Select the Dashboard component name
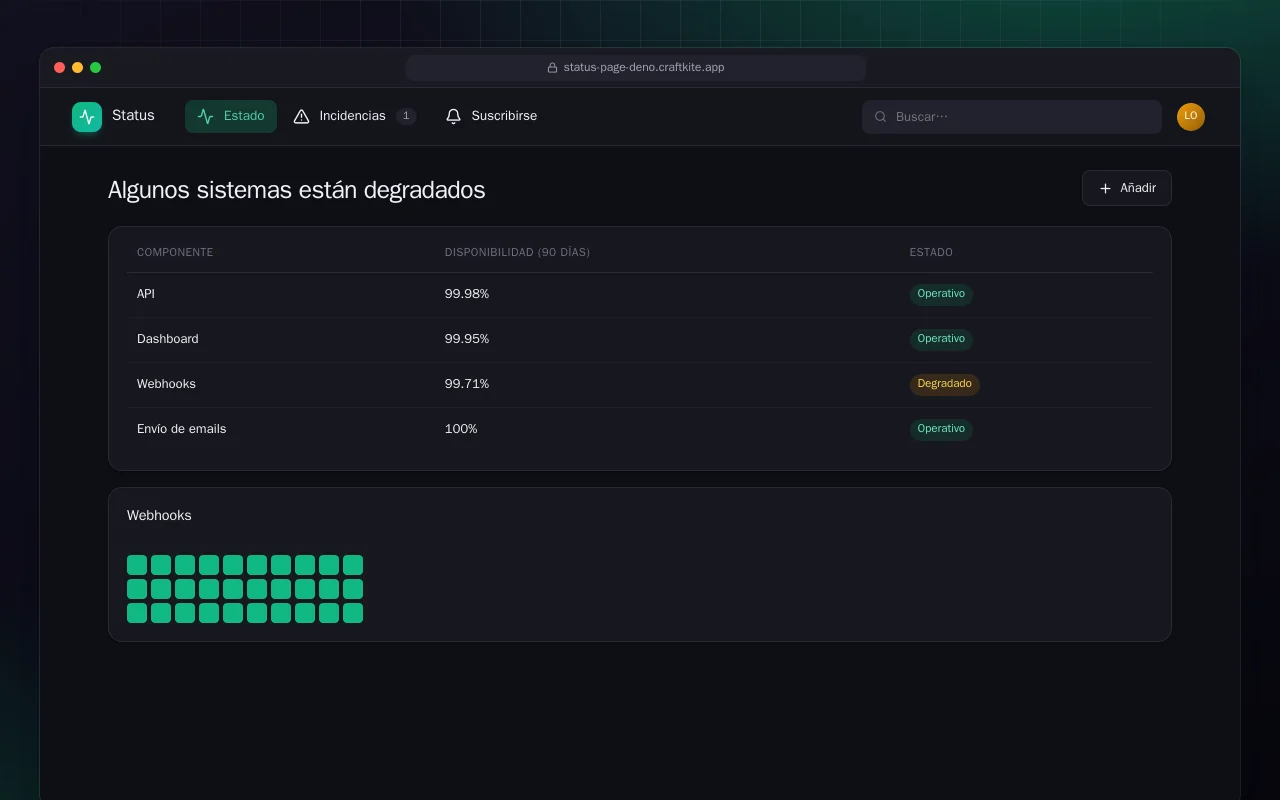 (168, 339)
